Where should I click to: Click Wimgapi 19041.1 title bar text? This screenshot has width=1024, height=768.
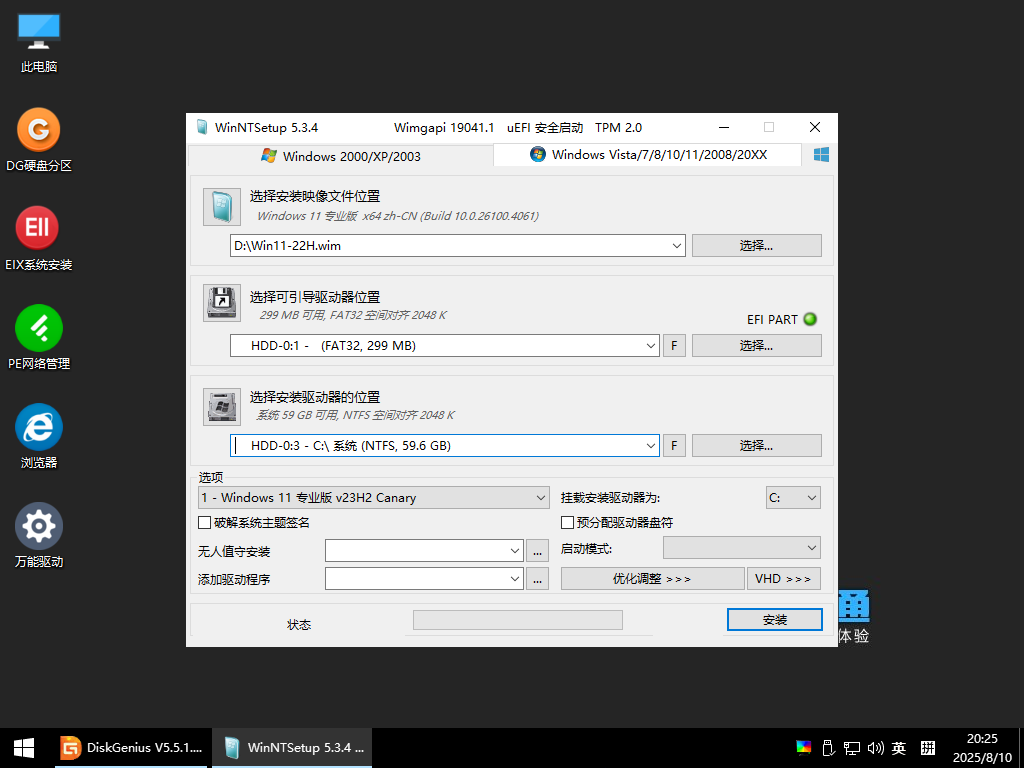444,127
